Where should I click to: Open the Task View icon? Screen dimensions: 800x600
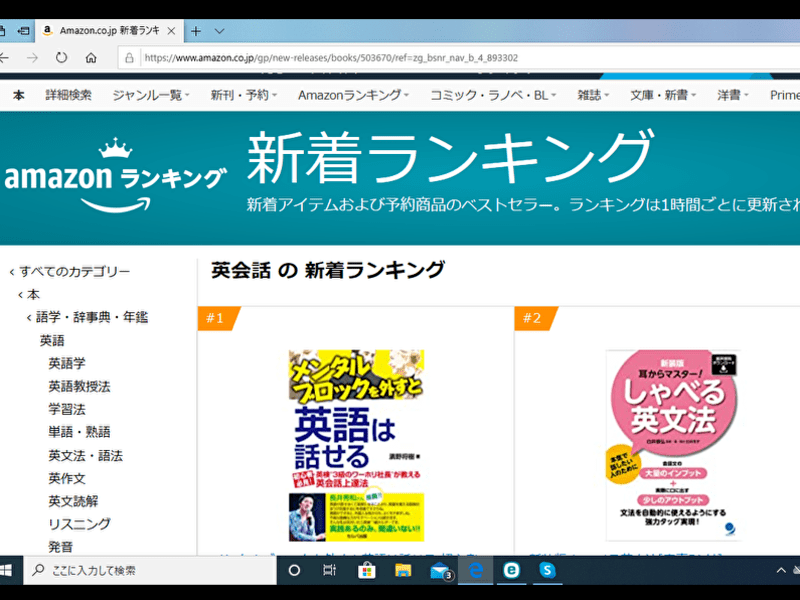329,570
